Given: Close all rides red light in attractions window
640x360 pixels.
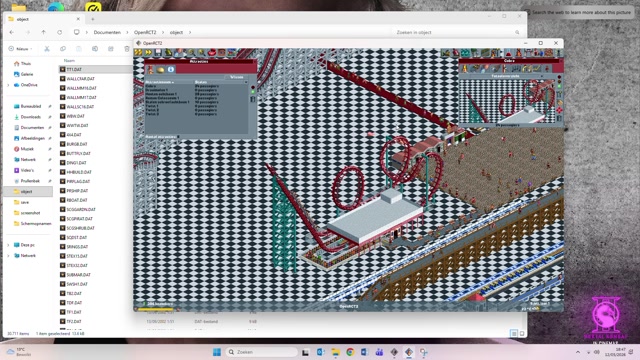Looking at the screenshot, I should [x=253, y=87].
